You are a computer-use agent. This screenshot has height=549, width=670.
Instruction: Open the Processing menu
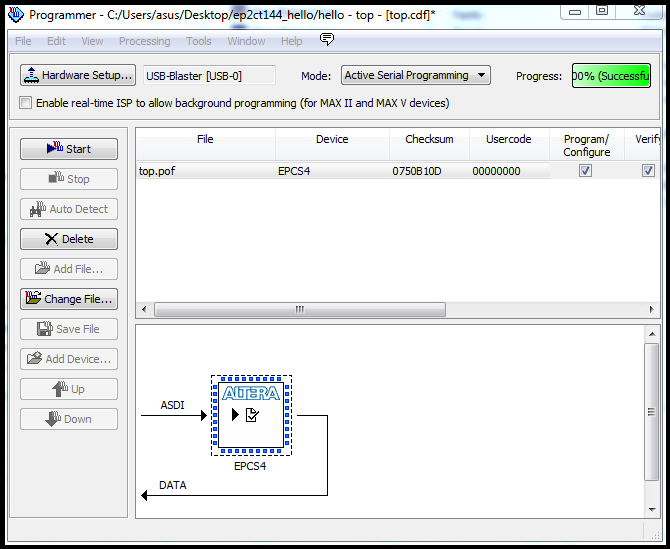144,41
